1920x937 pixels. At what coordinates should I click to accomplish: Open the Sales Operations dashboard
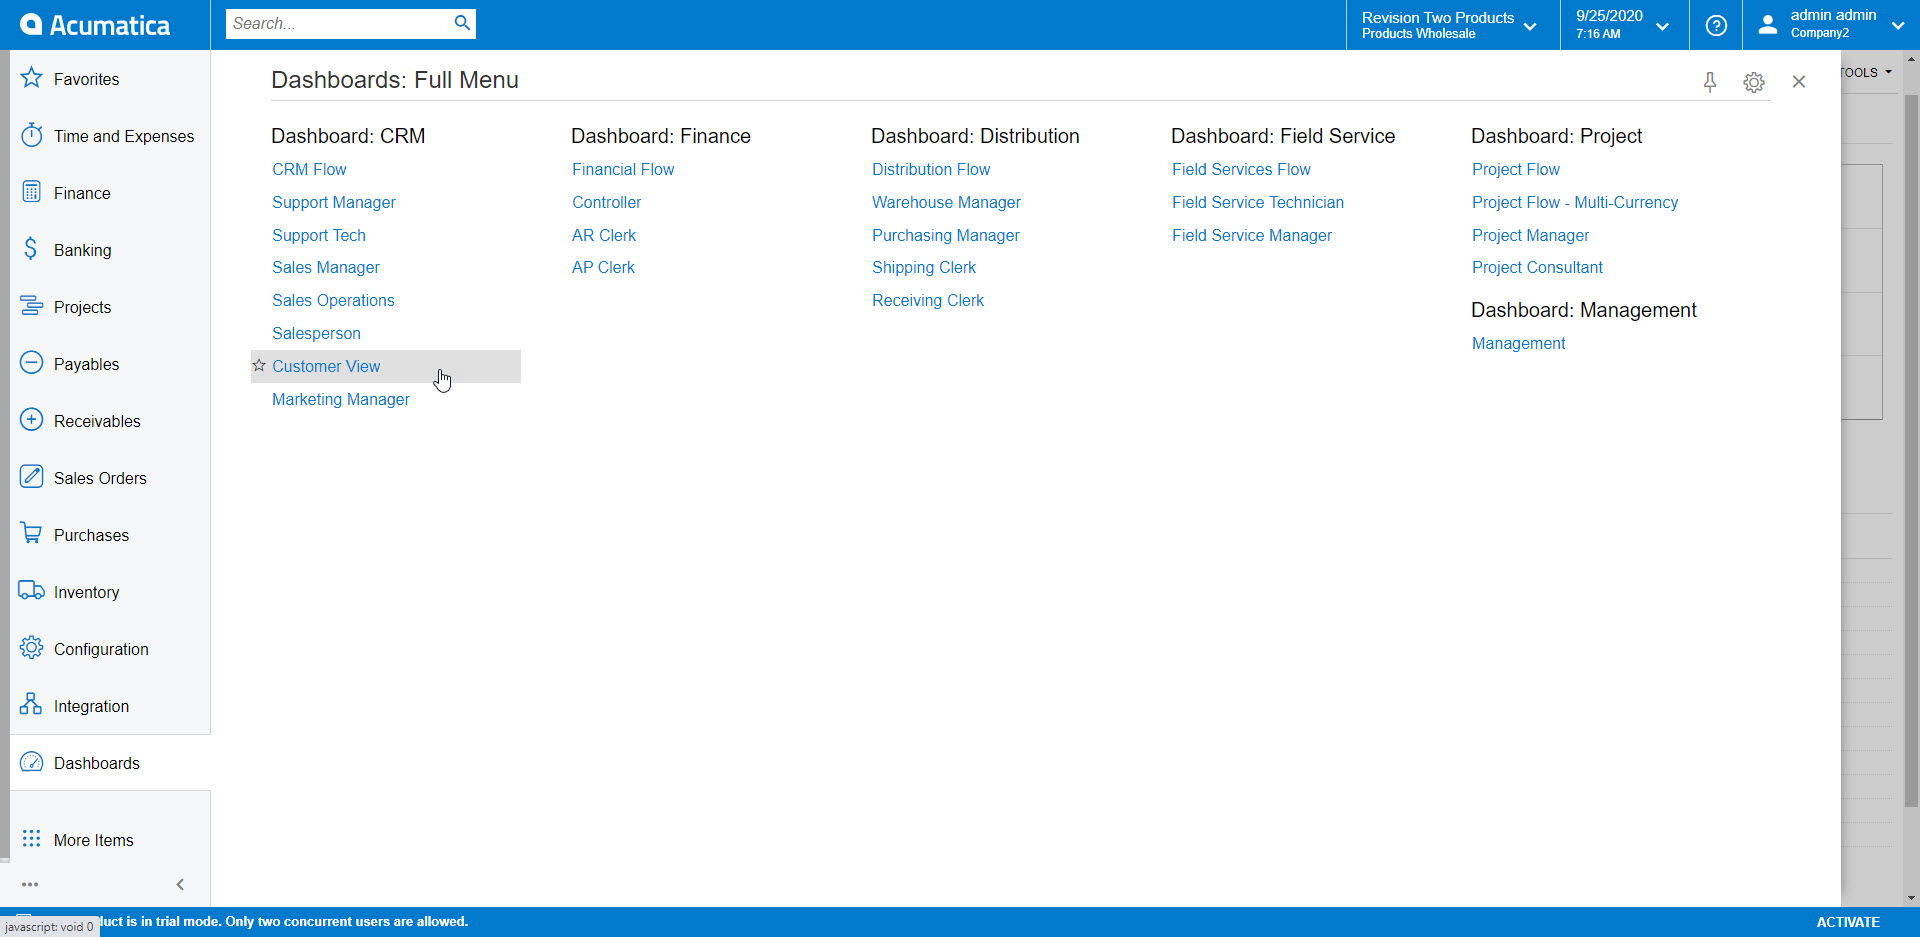(x=333, y=300)
